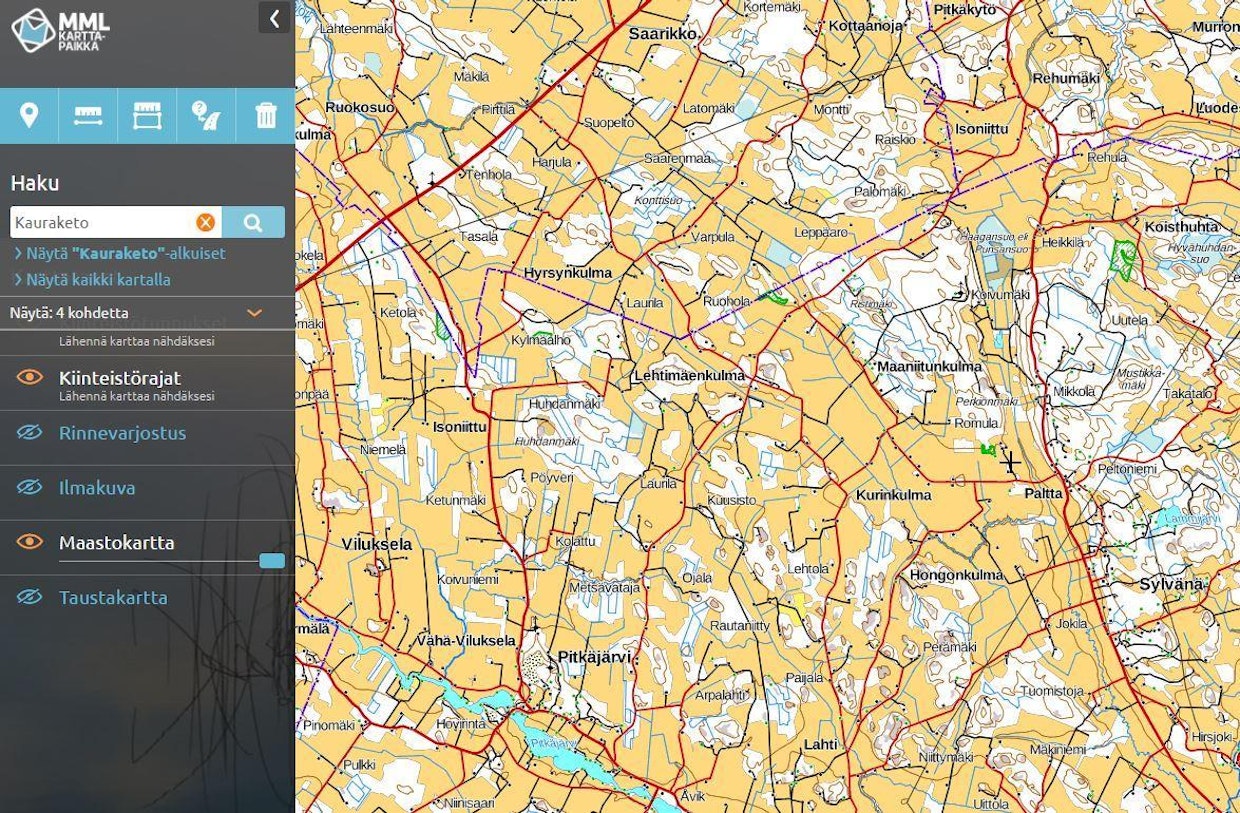Expand Näytä "Kauraketo"-alkuiset results
Viewport: 1240px width, 813px height.
124,254
